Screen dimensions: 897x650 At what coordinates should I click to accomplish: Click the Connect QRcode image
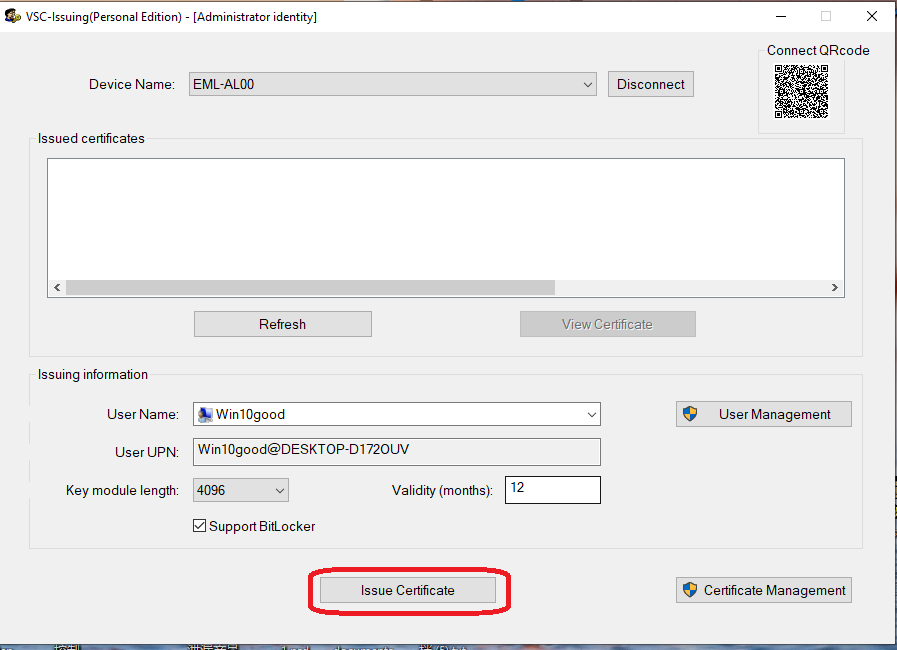click(801, 92)
